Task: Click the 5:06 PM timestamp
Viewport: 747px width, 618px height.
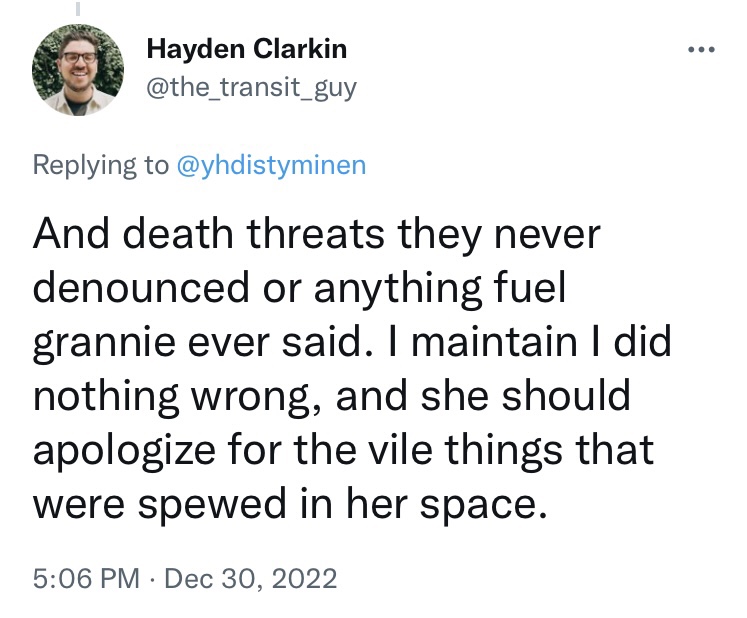Action: click(85, 577)
